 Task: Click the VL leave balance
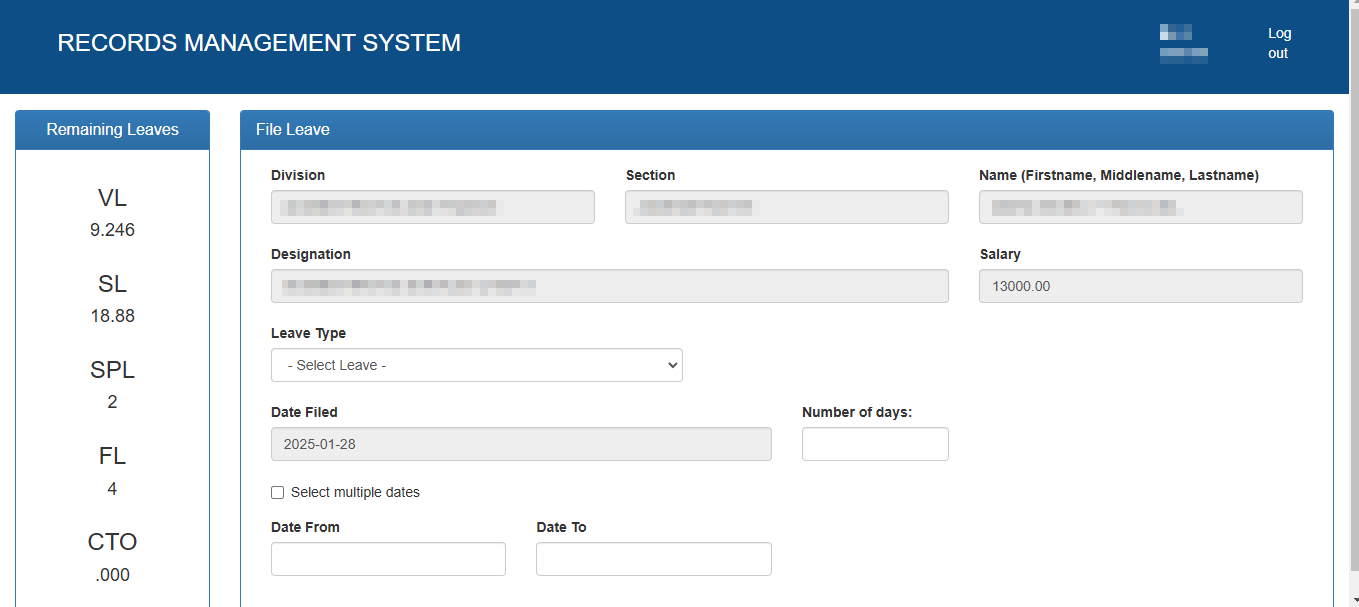tap(112, 212)
